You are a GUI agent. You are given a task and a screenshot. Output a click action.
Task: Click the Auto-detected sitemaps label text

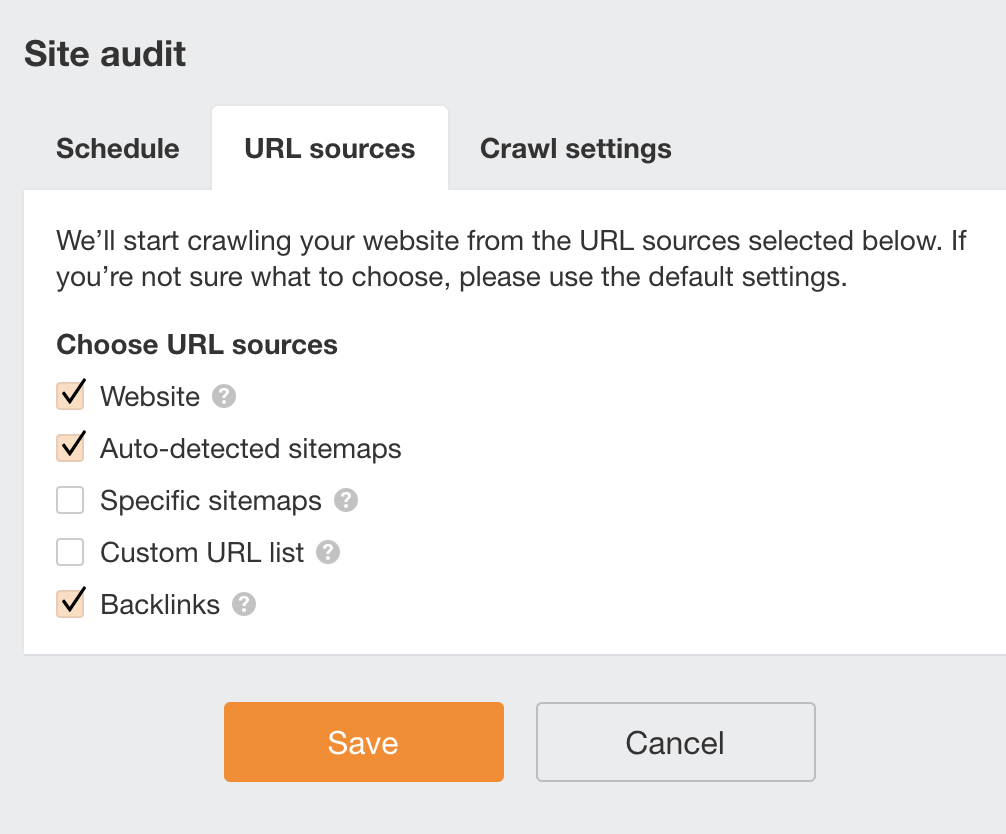point(251,449)
